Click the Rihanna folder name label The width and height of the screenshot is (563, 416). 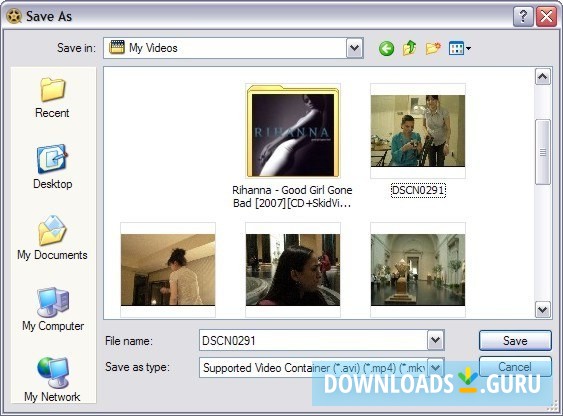point(292,196)
